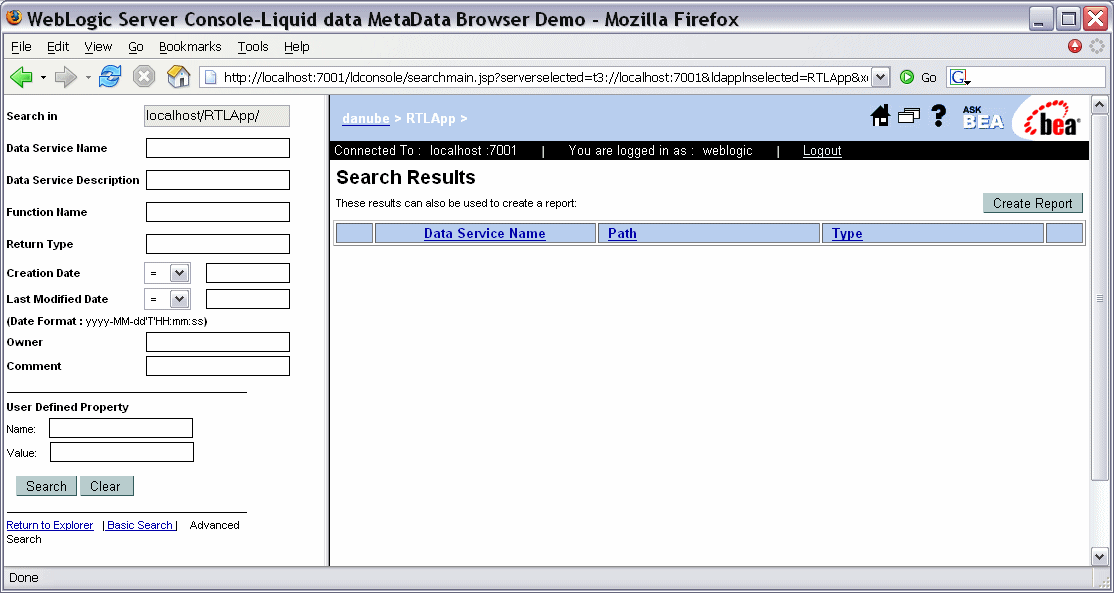Click the Clear button
Image resolution: width=1114 pixels, height=593 pixels.
107,486
